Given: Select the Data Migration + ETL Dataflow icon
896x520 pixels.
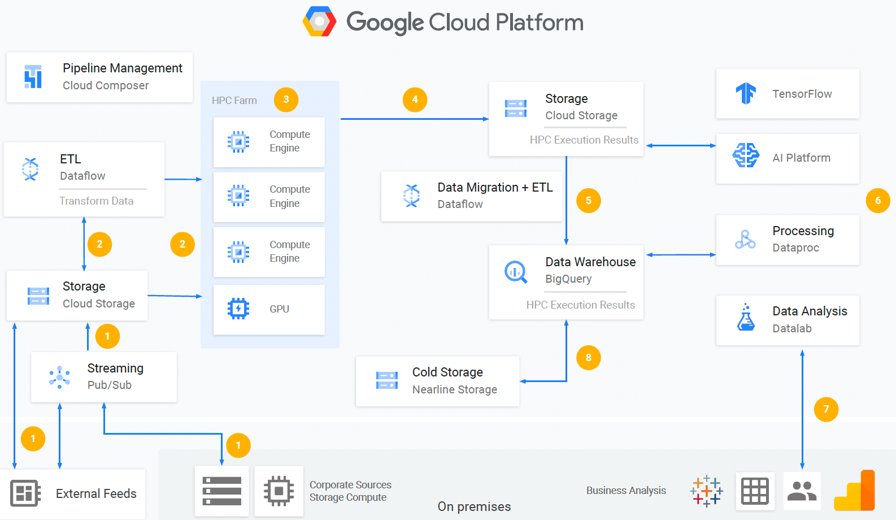Looking at the screenshot, I should click(411, 195).
